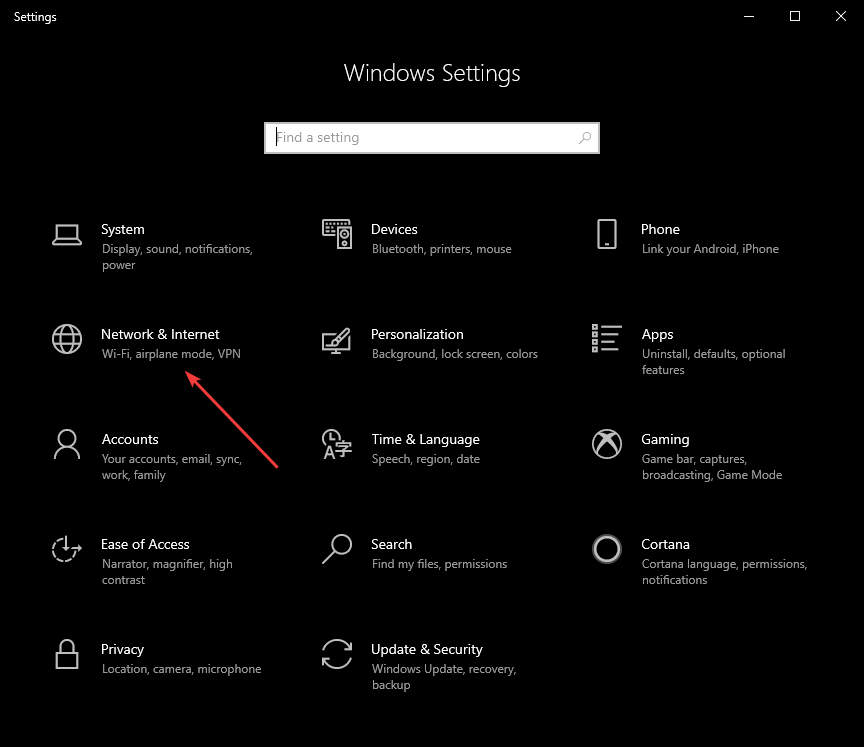Select the Accounts person icon
This screenshot has height=747, width=864.
[67, 444]
